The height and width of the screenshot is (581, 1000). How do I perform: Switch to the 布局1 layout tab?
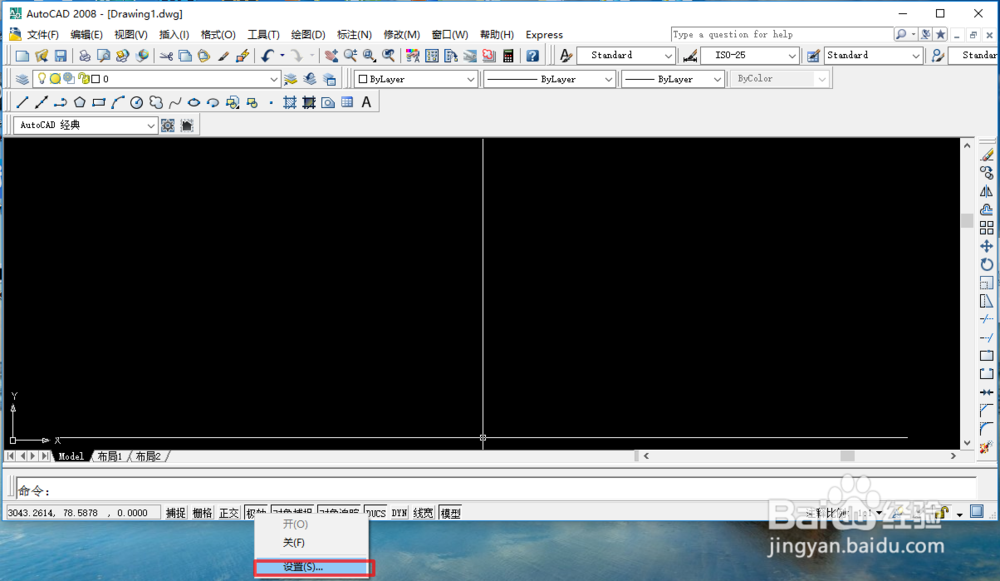tap(110, 457)
